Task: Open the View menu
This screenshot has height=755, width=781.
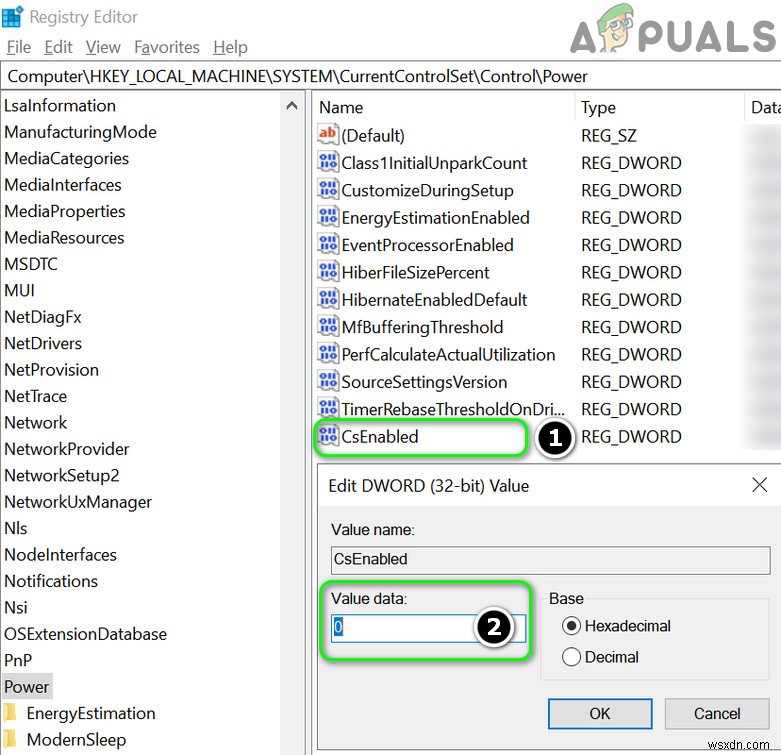Action: 103,47
